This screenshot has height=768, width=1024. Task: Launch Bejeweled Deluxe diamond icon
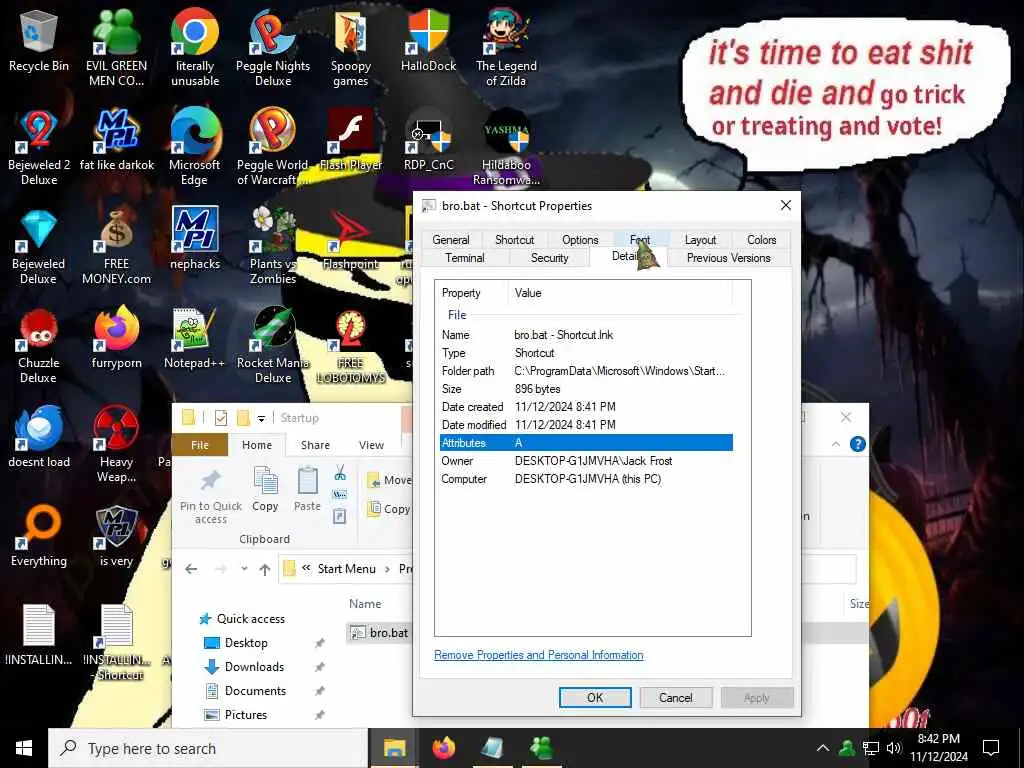[39, 246]
